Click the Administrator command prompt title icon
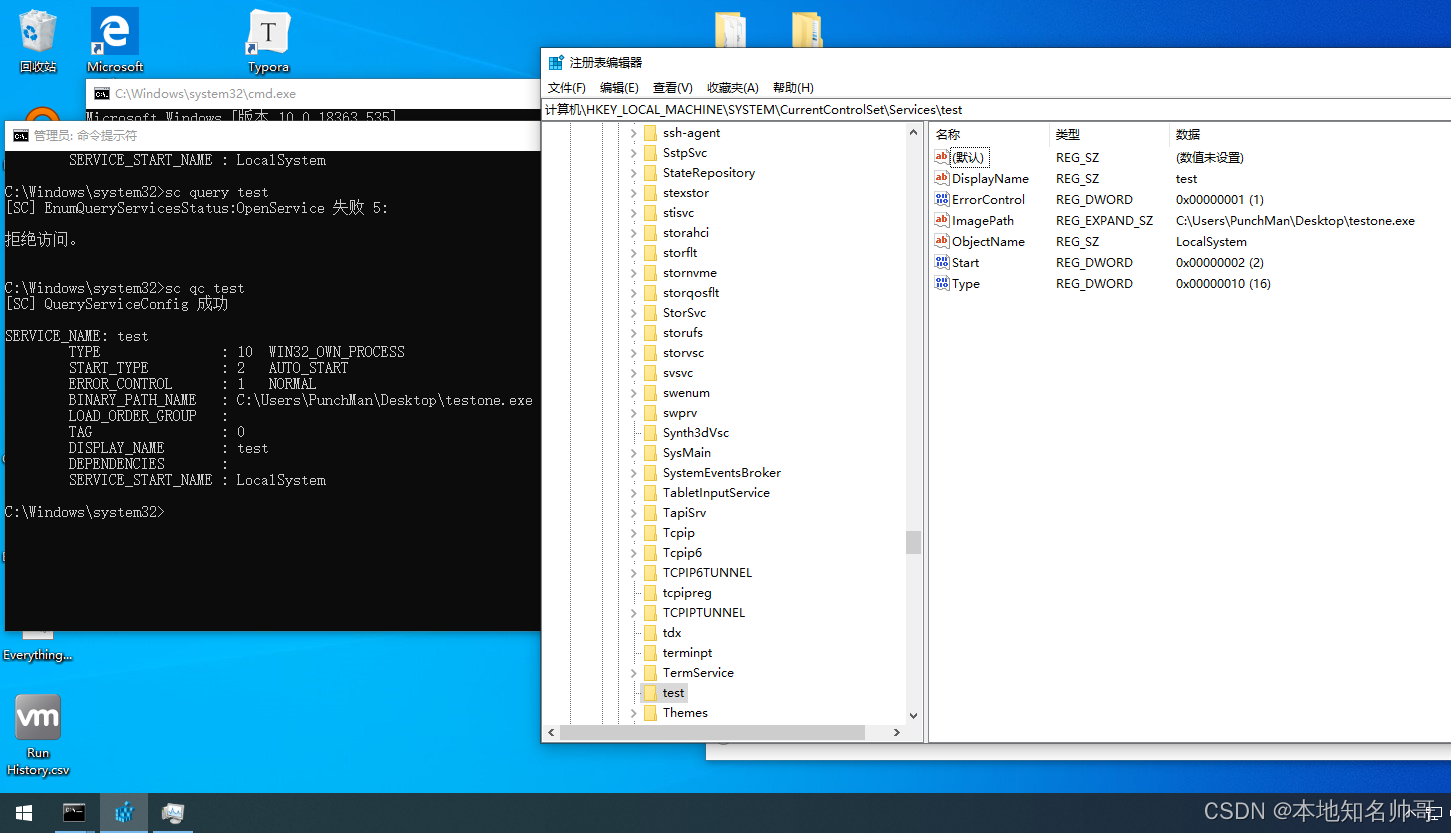 click(x=20, y=136)
